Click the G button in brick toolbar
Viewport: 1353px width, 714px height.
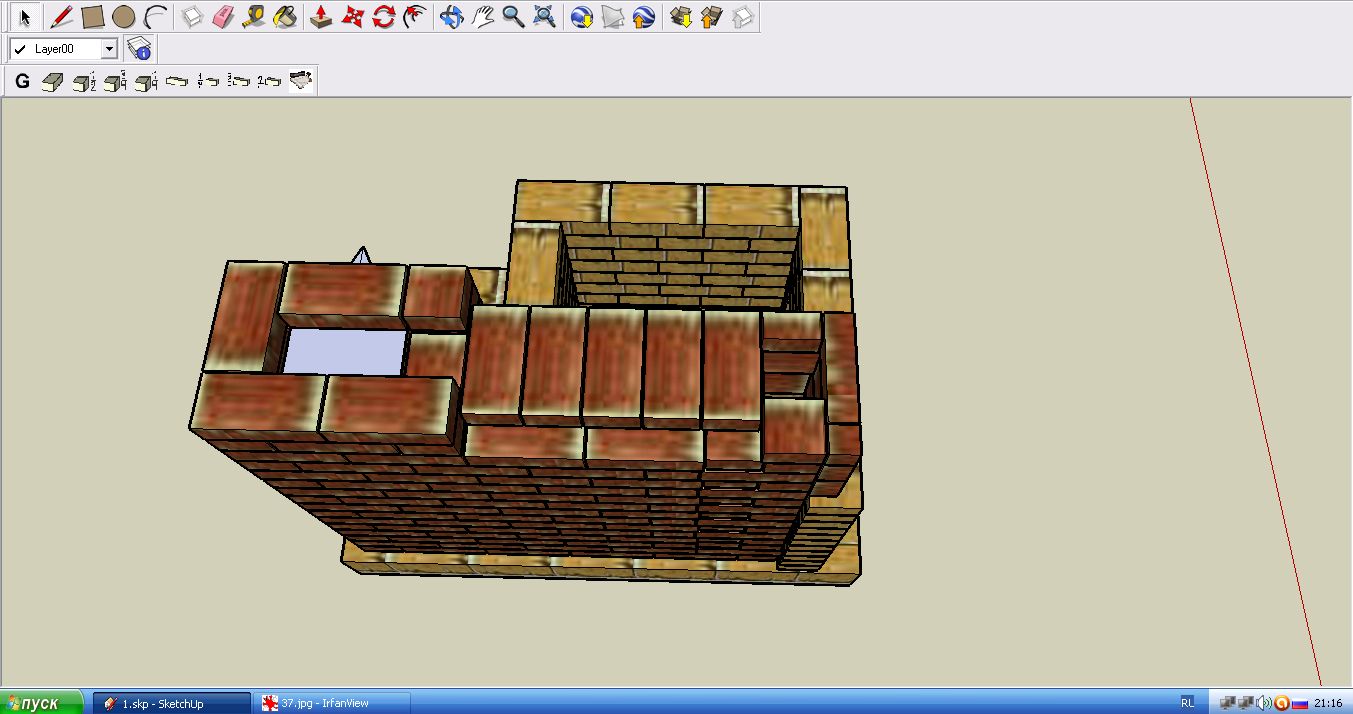pyautogui.click(x=22, y=82)
